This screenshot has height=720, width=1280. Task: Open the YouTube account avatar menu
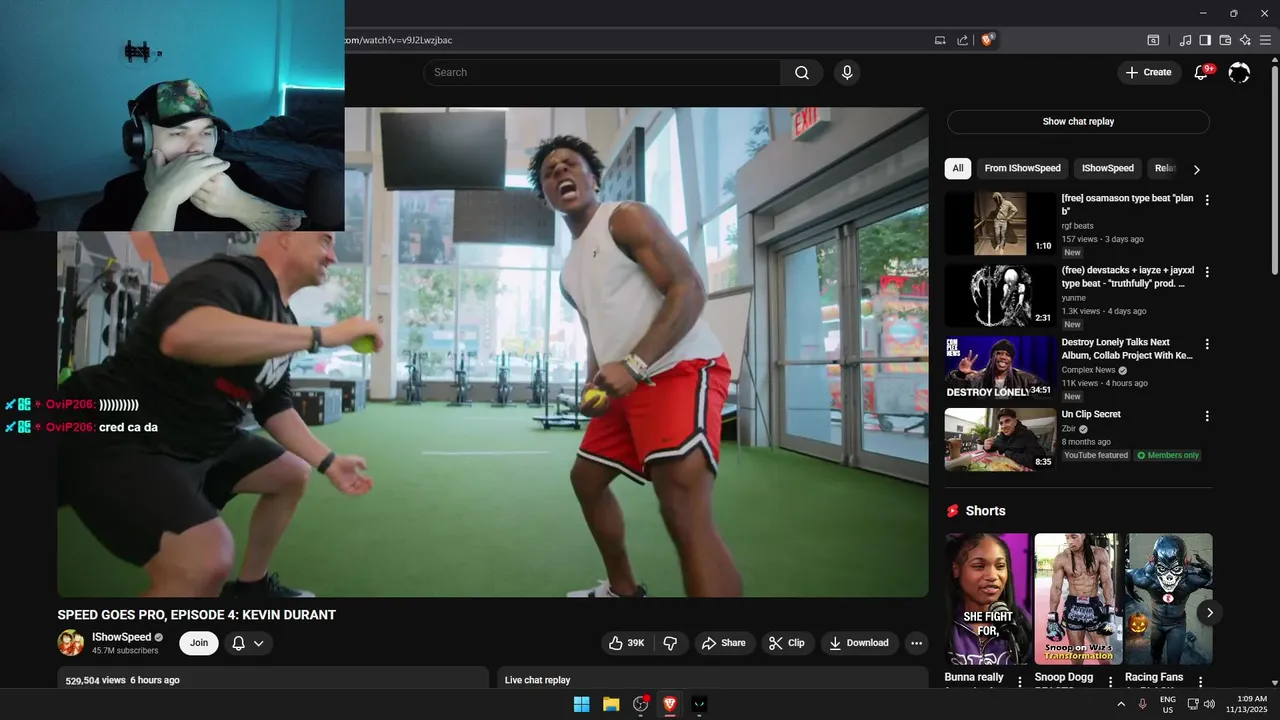[x=1239, y=72]
